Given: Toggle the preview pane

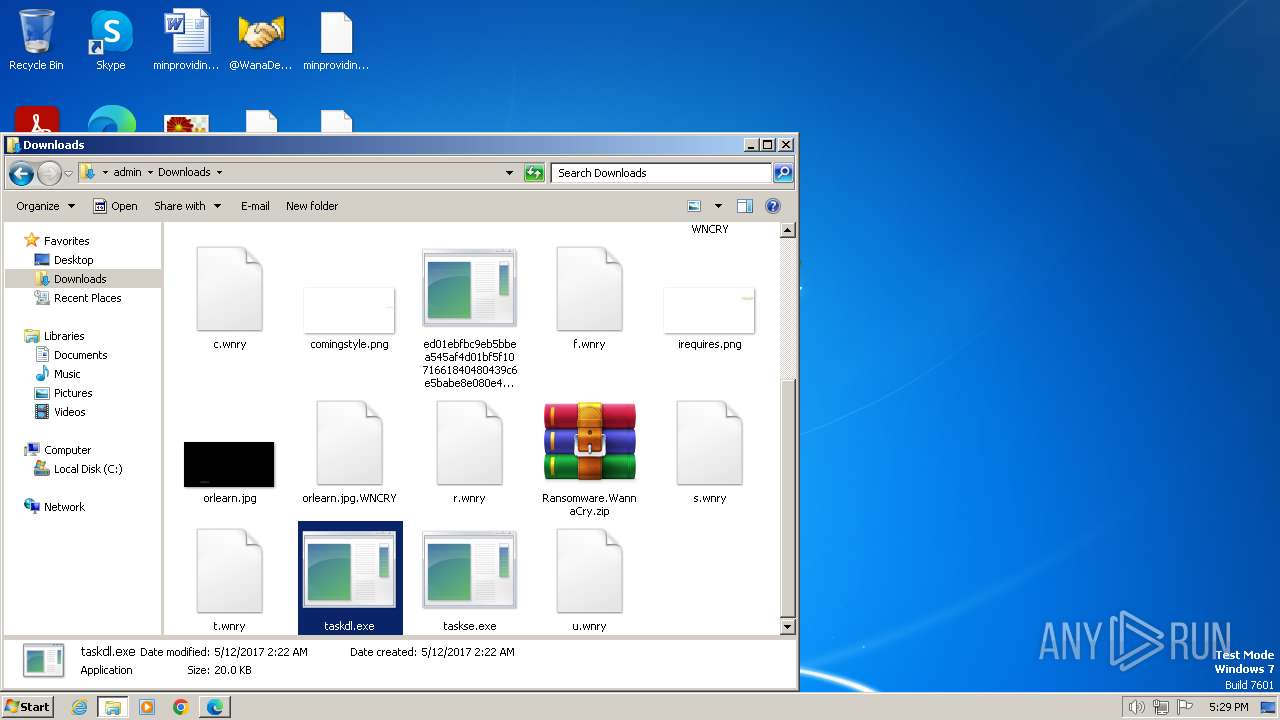Looking at the screenshot, I should pos(745,206).
